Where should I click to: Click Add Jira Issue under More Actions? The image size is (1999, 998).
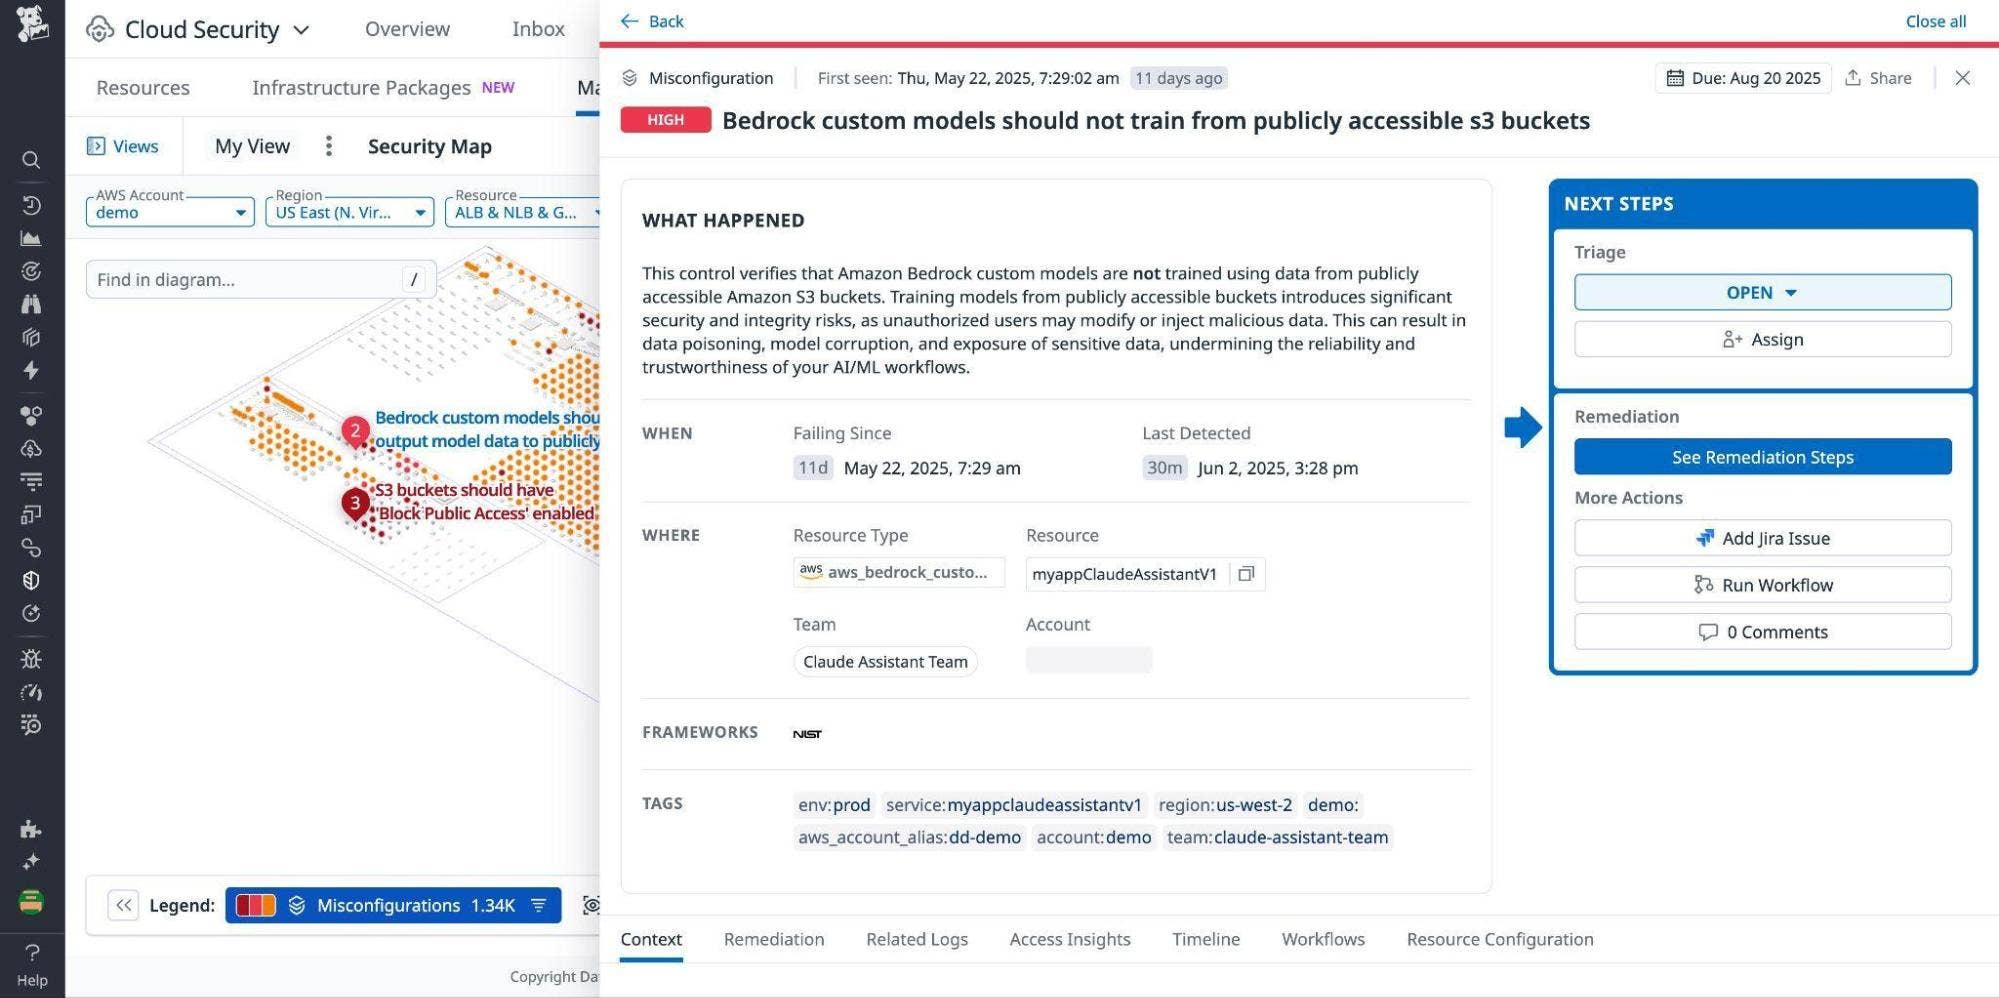[x=1761, y=537]
